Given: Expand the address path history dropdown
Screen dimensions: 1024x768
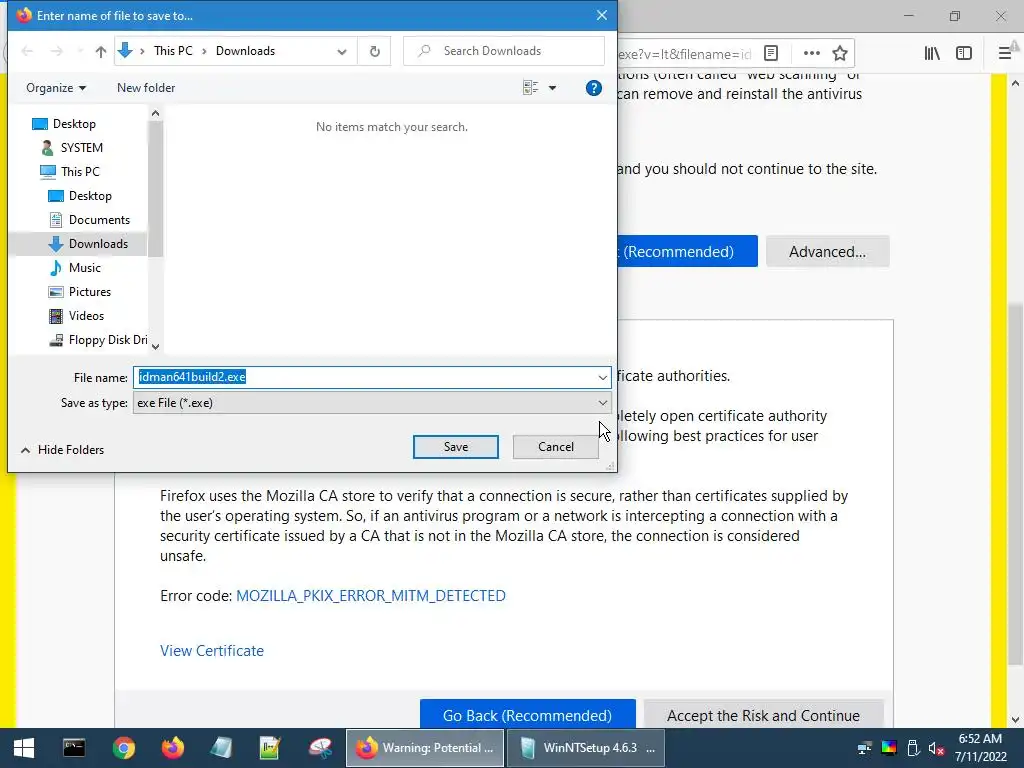Looking at the screenshot, I should pyautogui.click(x=342, y=51).
